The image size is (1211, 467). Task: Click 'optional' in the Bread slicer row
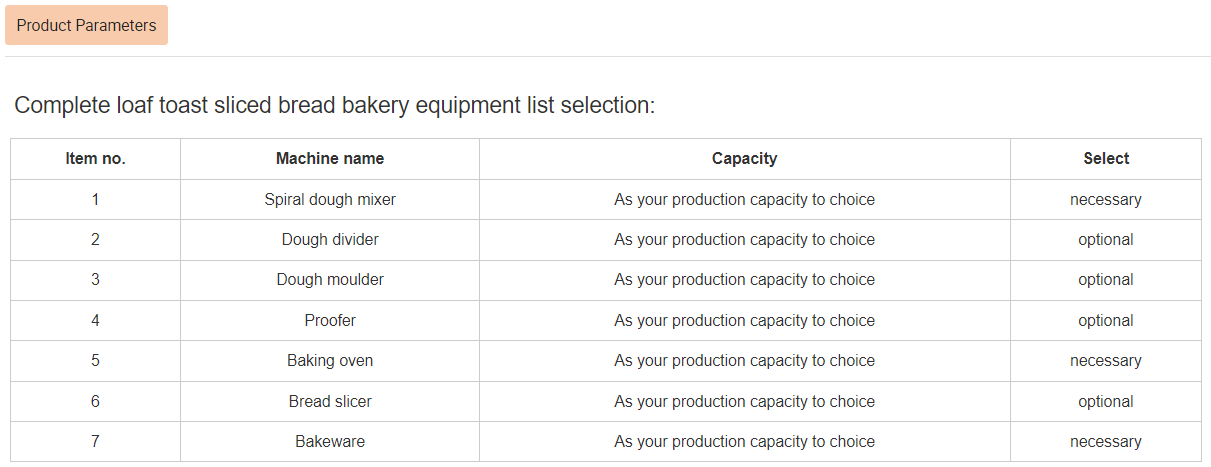tap(1106, 401)
